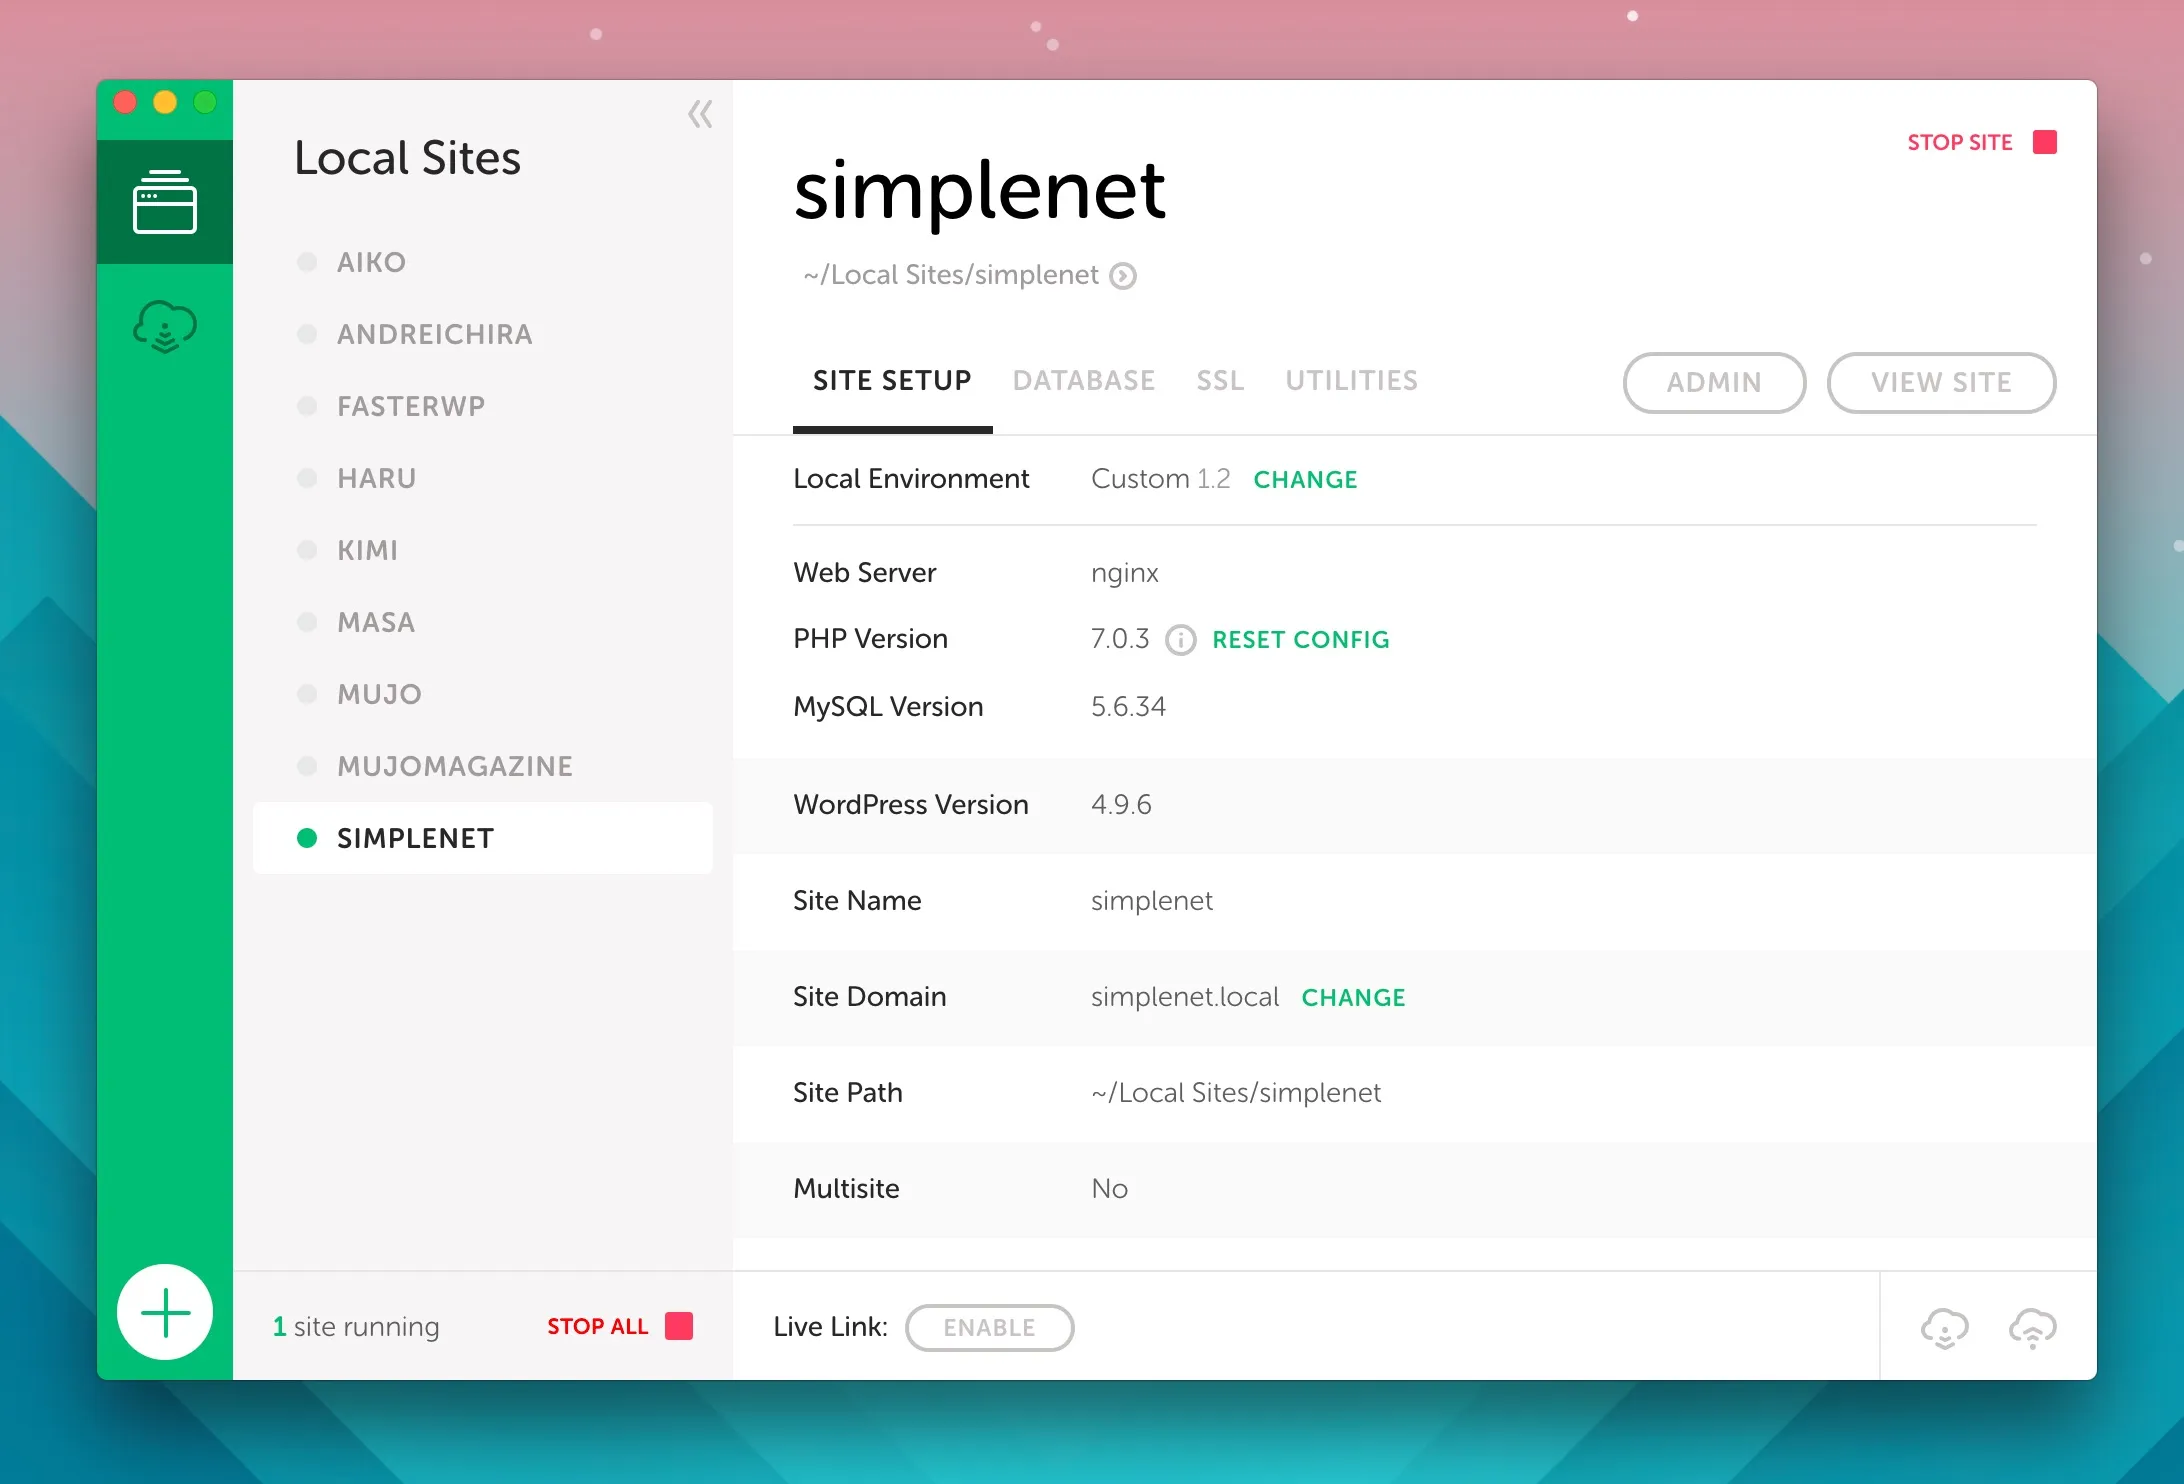The width and height of the screenshot is (2184, 1484).
Task: Collapse the sites sidebar with double chevron
Action: [700, 114]
